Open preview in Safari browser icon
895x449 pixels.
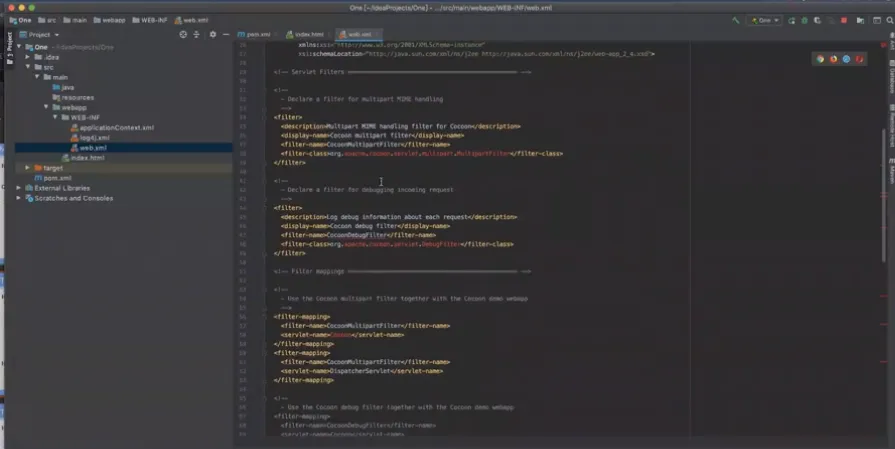point(846,59)
